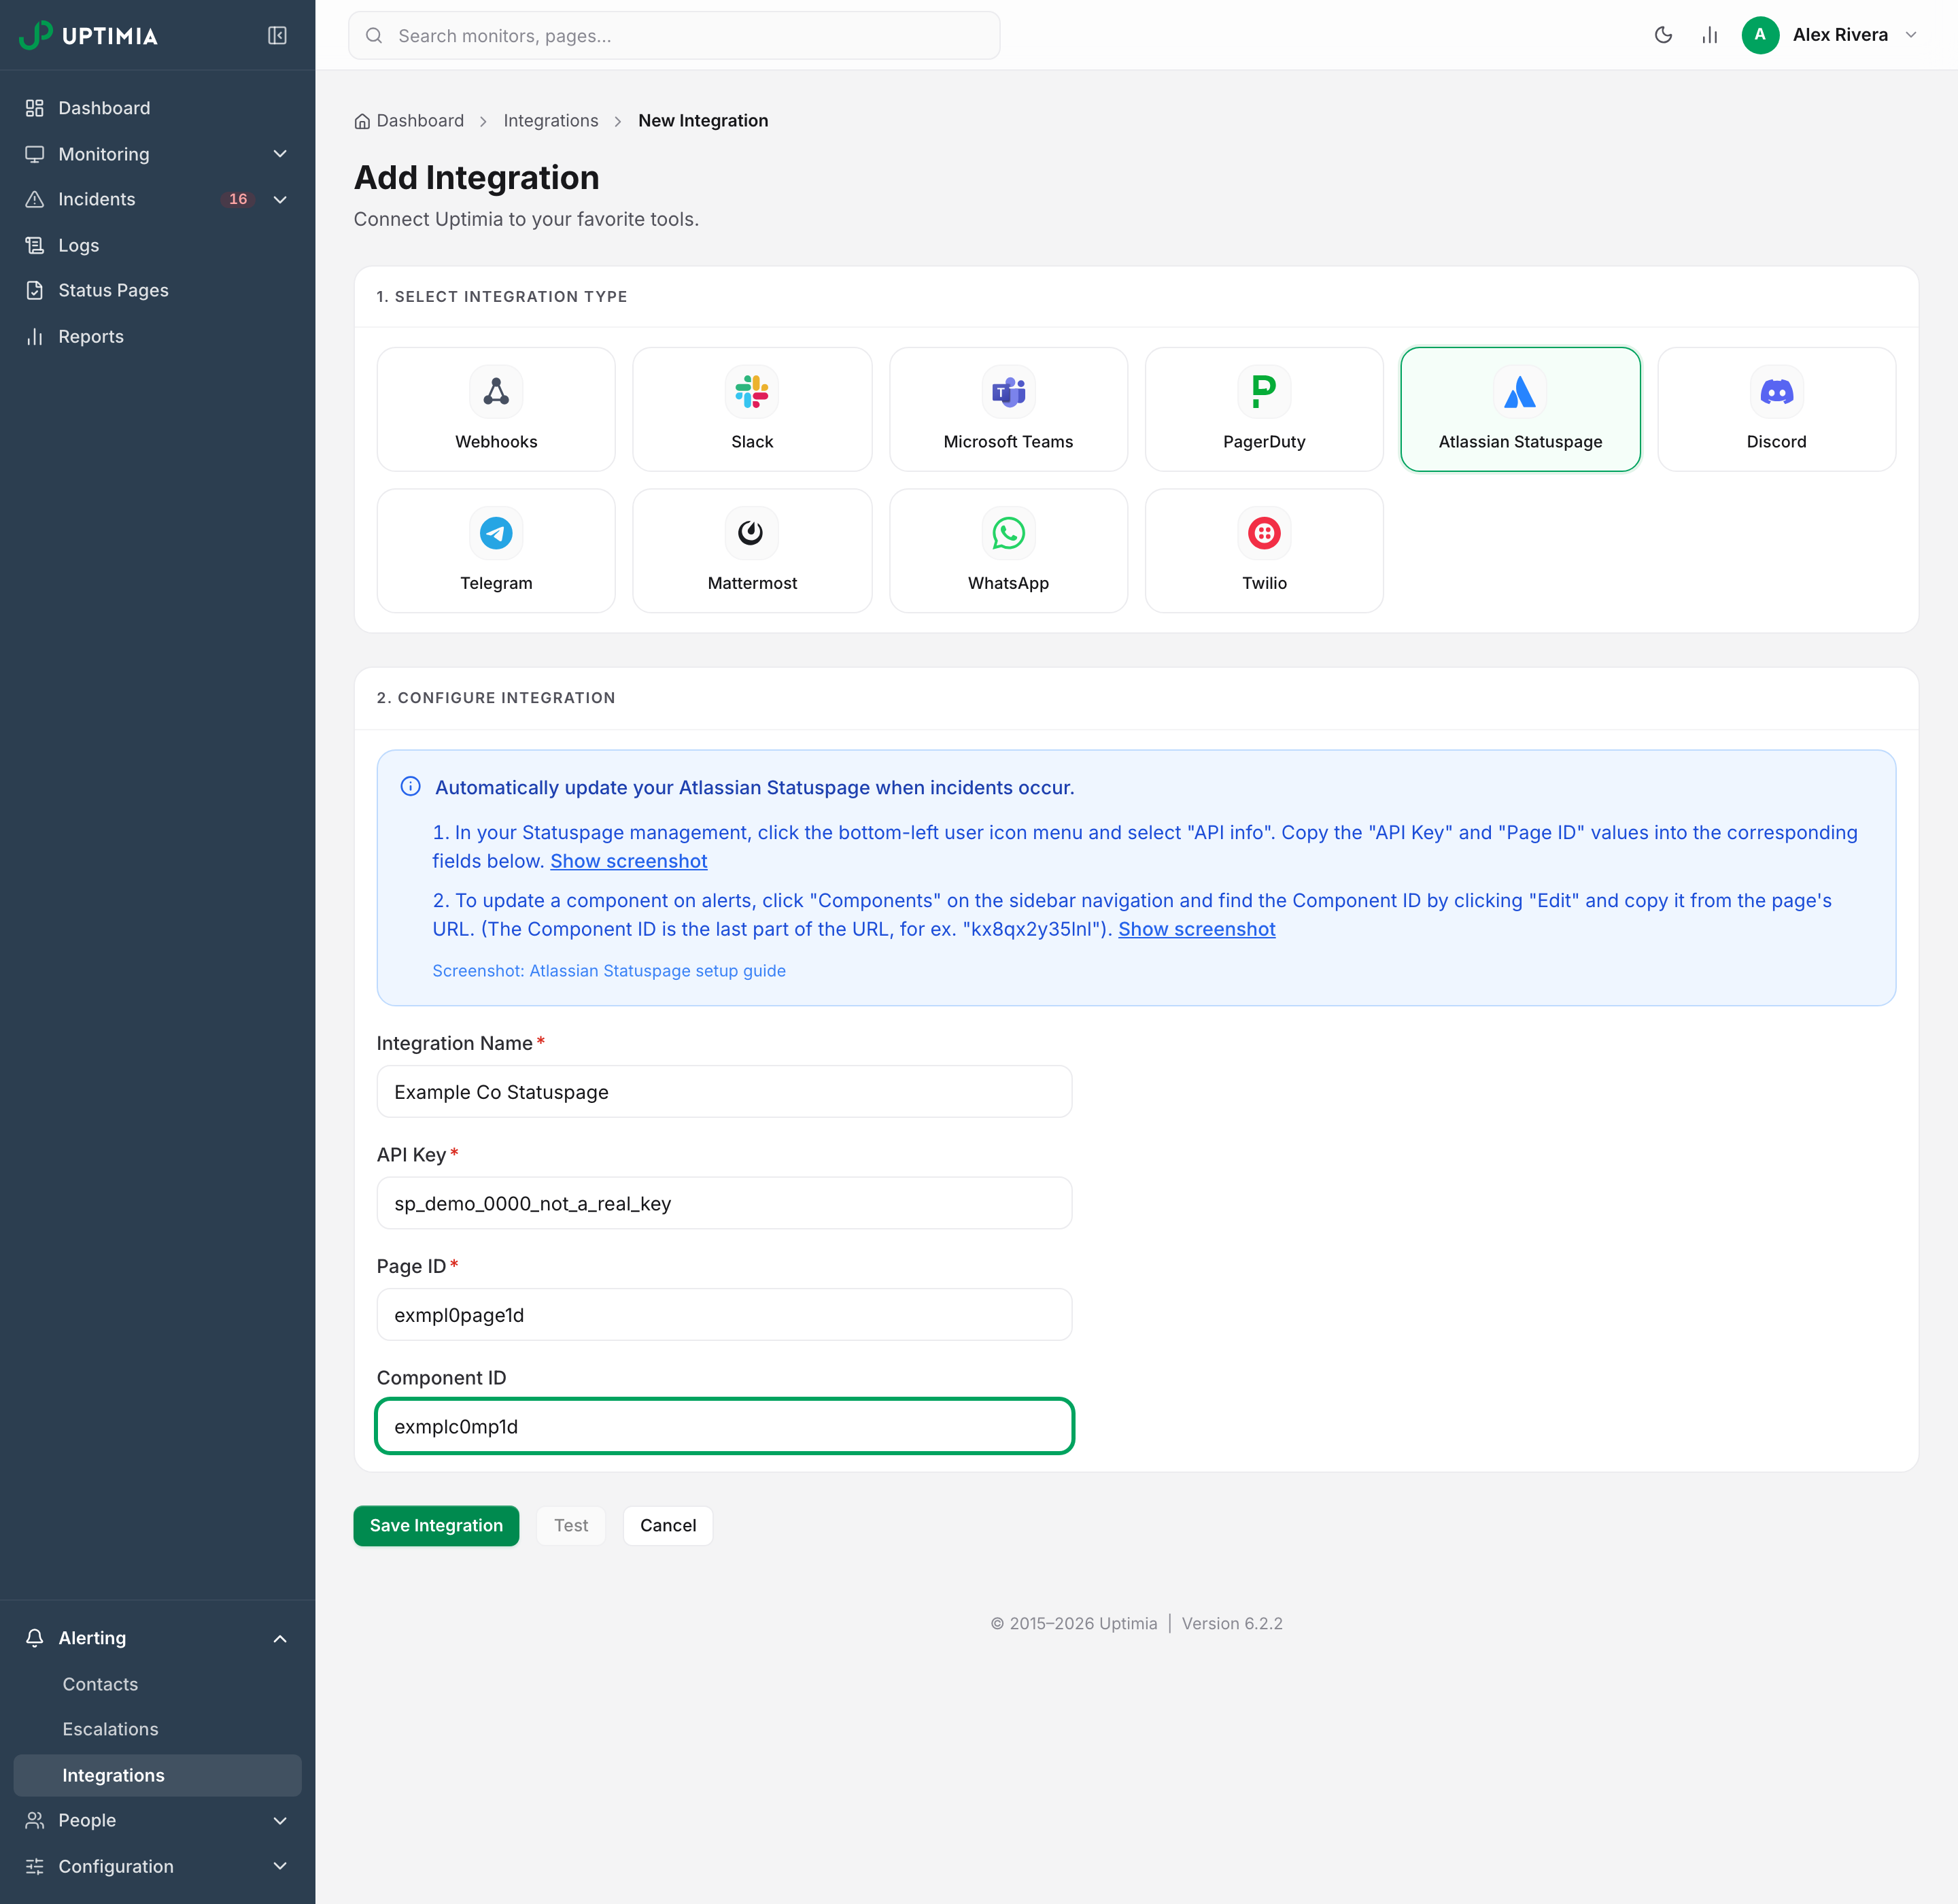Select the Twilio integration card
The image size is (1958, 1904).
click(1264, 550)
